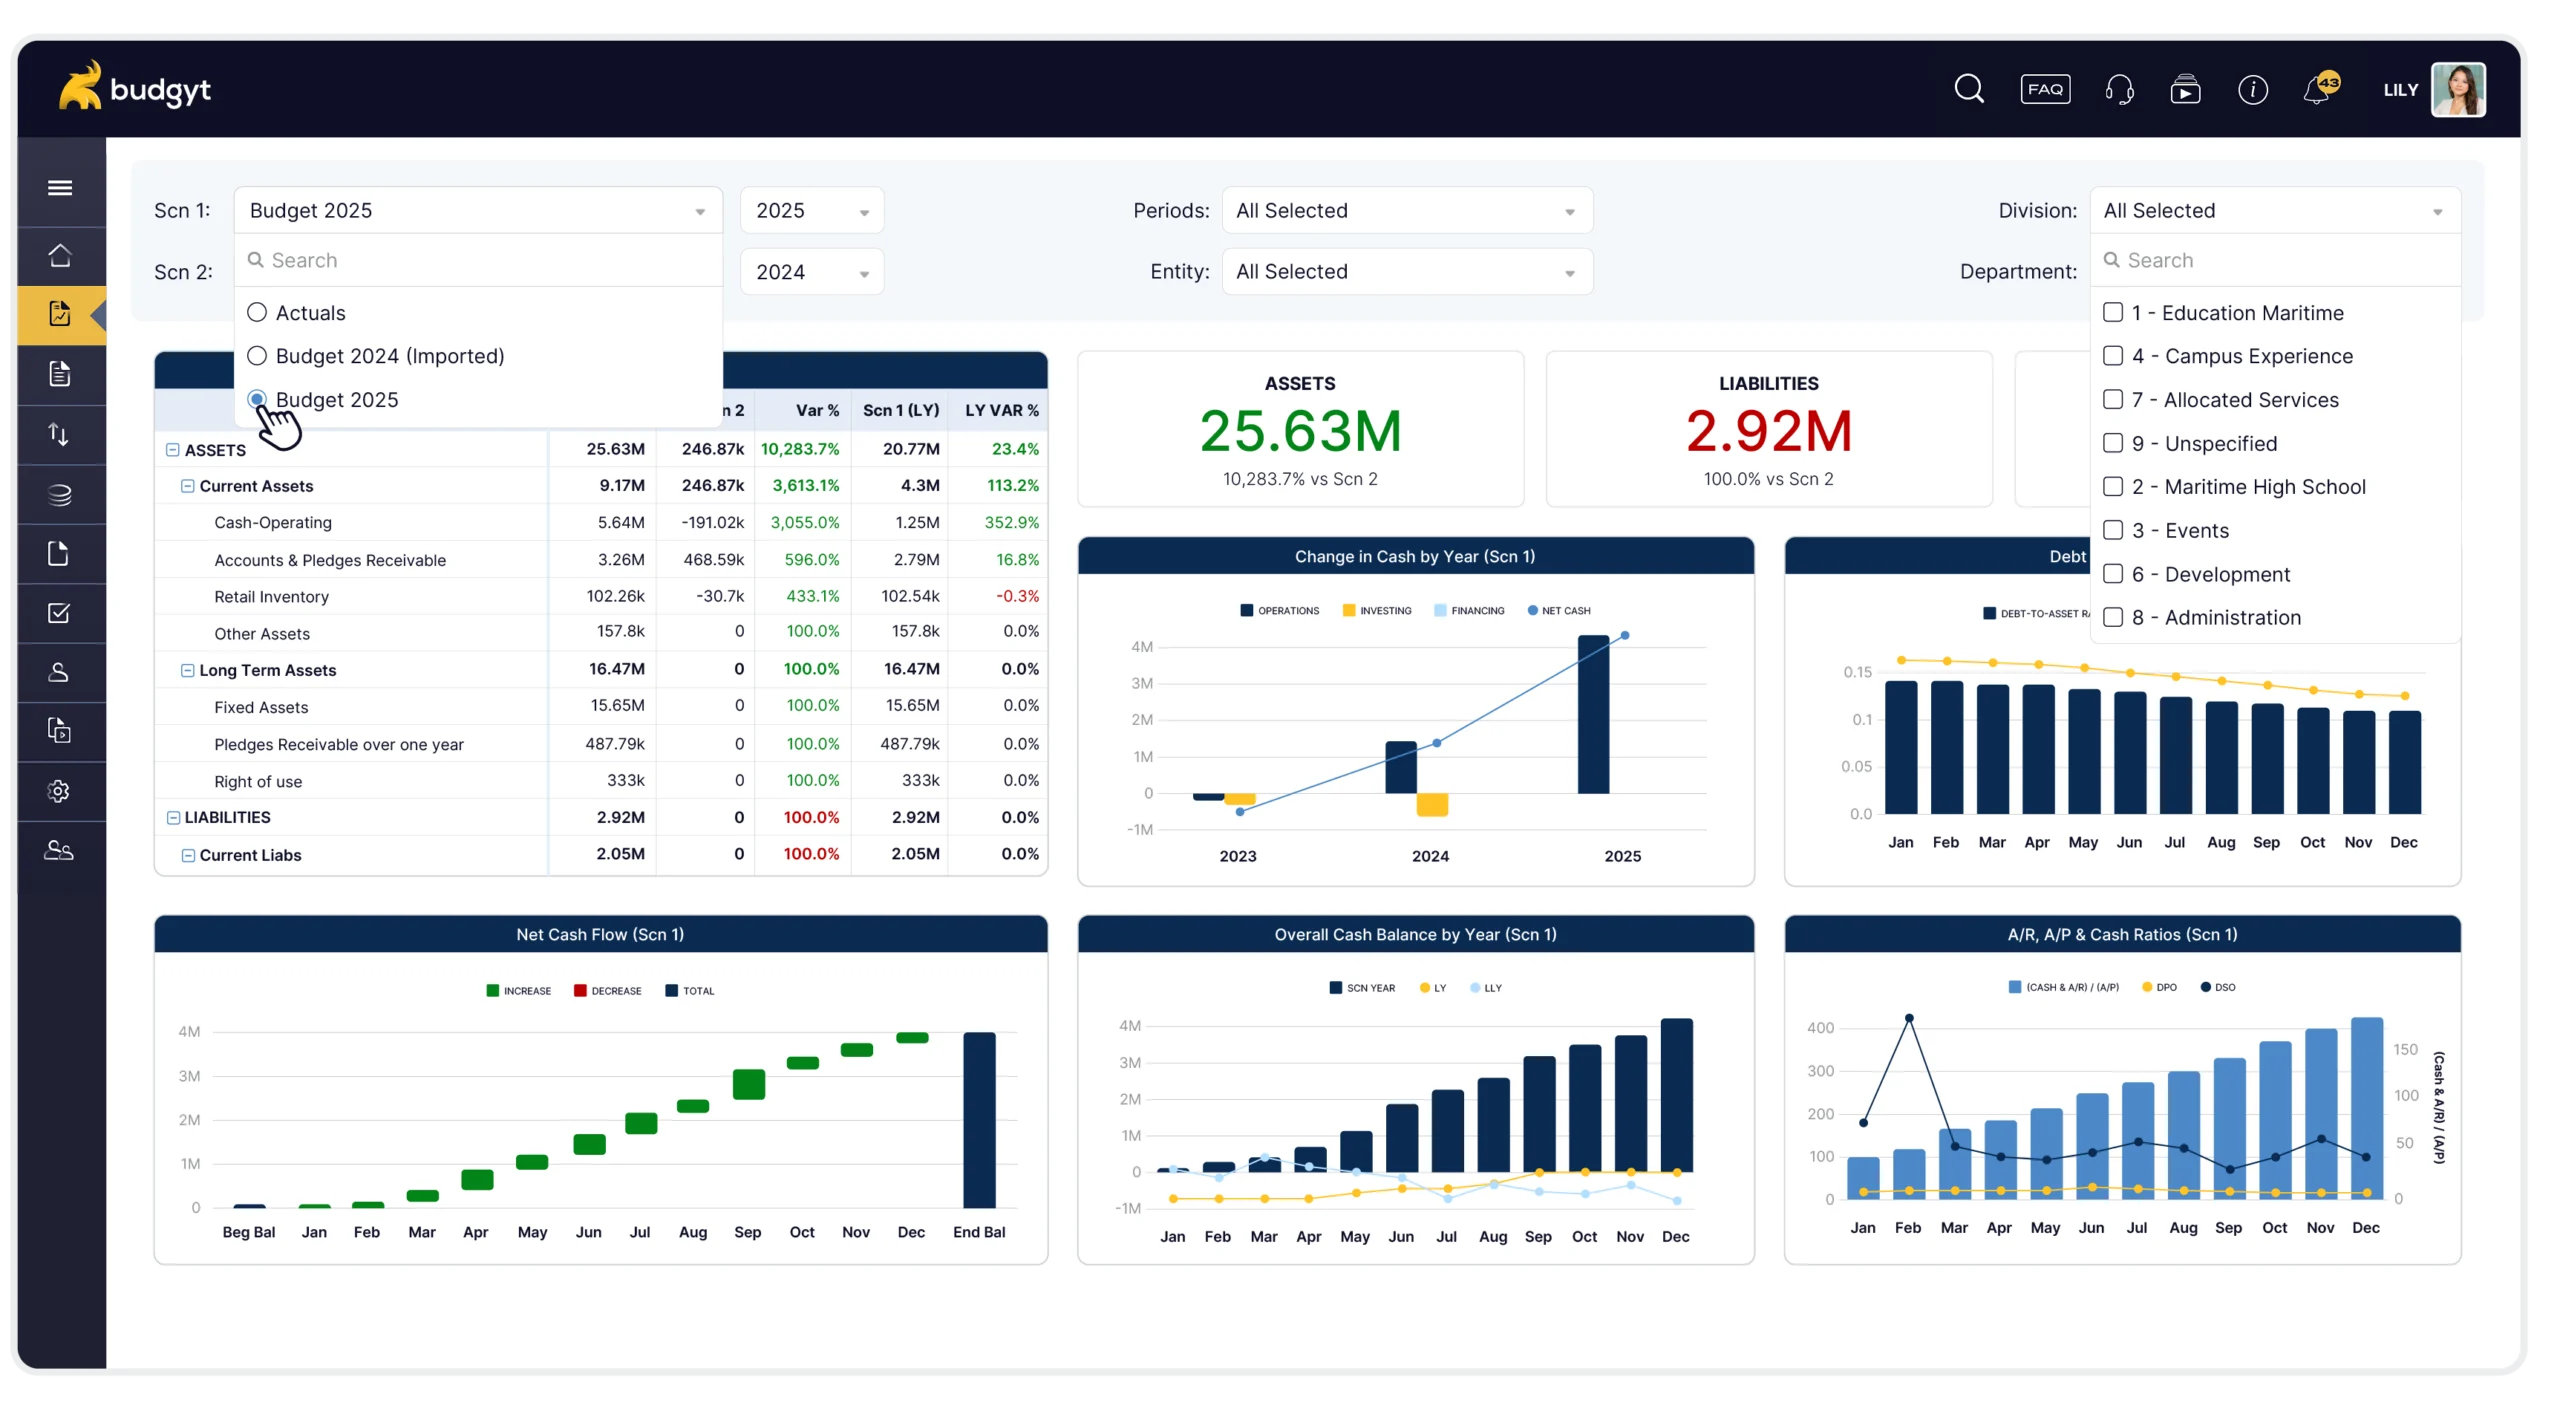Screen dimensions: 2560x1423
Task: Click the Lily user profile avatar
Action: (x=2458, y=90)
